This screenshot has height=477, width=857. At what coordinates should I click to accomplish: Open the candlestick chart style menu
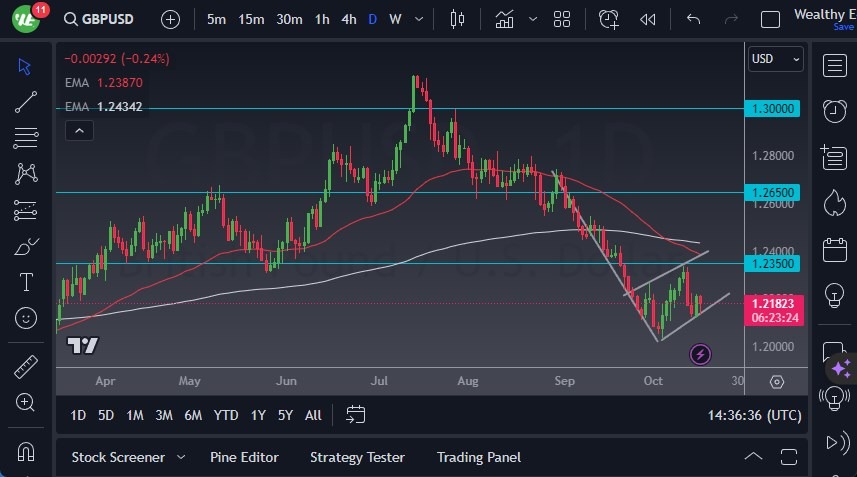458,19
